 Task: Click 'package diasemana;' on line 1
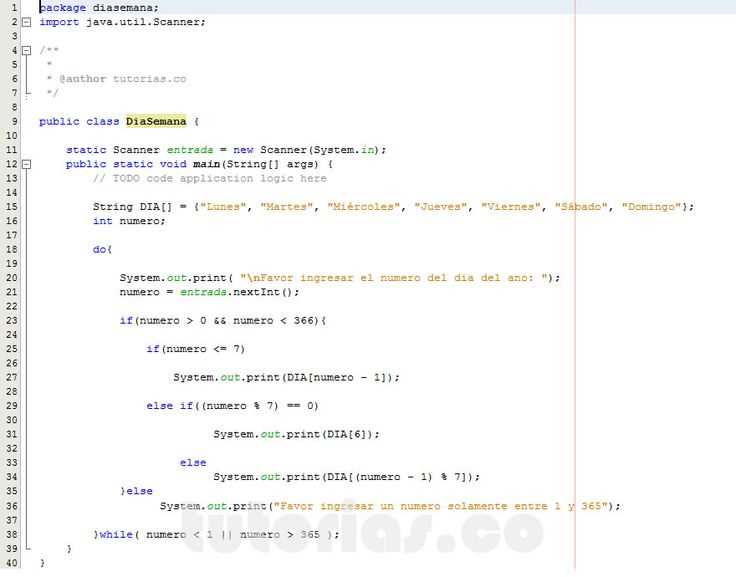tap(99, 8)
